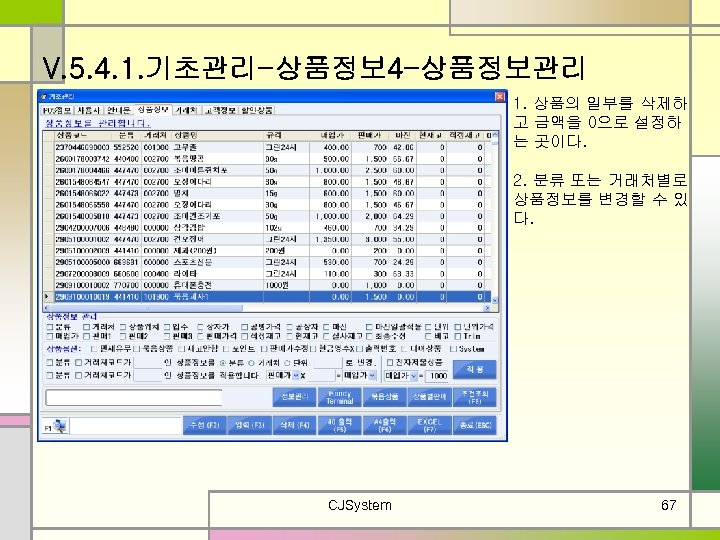Click the F1 search magnifier icon
Viewport: 720px width, 540px height.
click(59, 426)
